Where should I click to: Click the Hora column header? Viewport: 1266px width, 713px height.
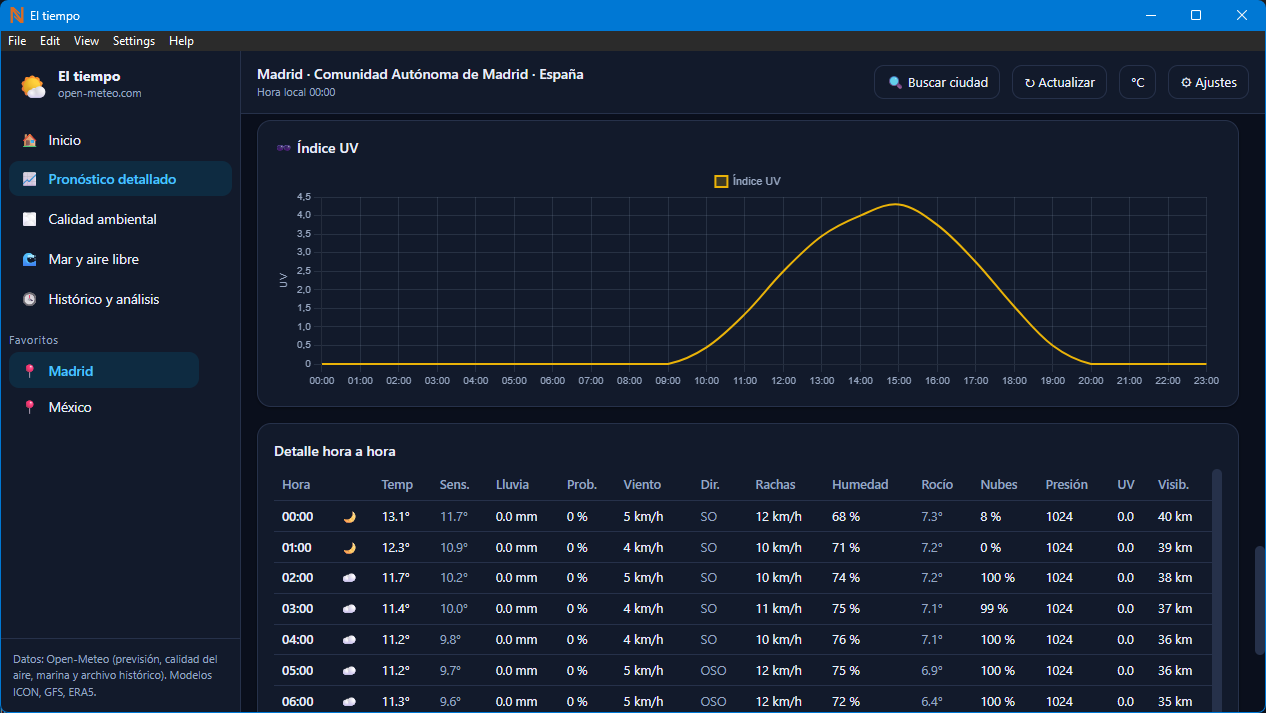coord(296,485)
